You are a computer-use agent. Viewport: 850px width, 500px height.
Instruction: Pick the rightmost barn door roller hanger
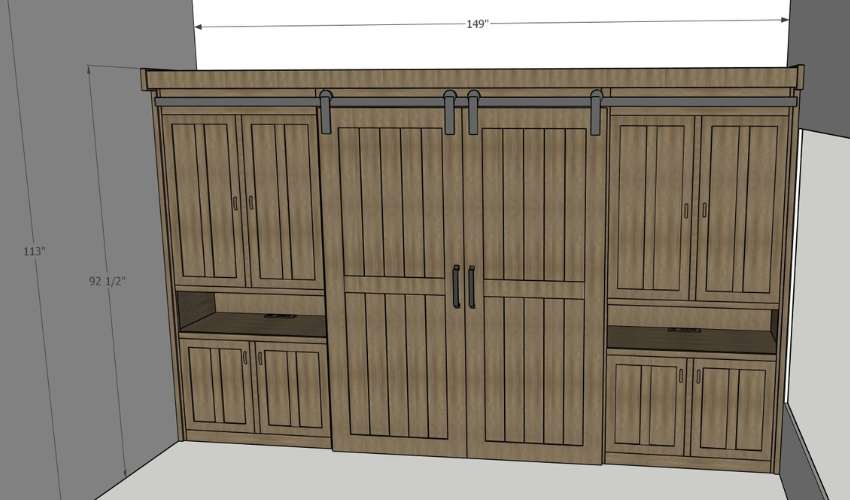[596, 110]
